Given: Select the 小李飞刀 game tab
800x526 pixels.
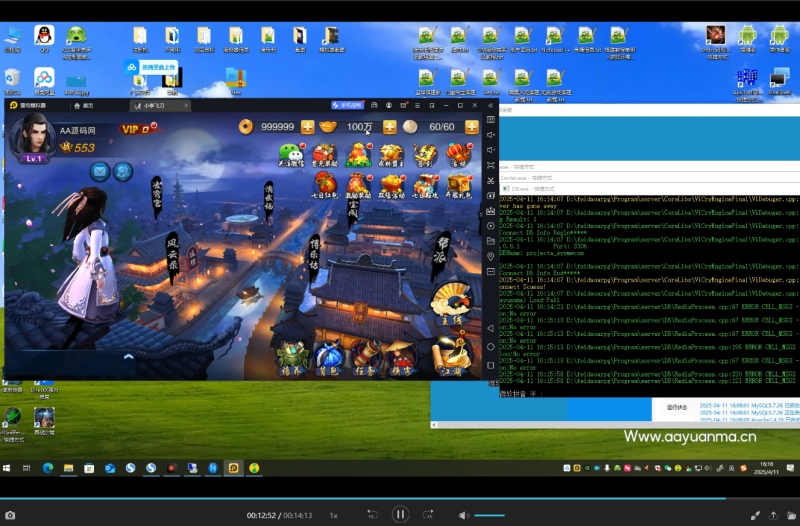Looking at the screenshot, I should [154, 106].
